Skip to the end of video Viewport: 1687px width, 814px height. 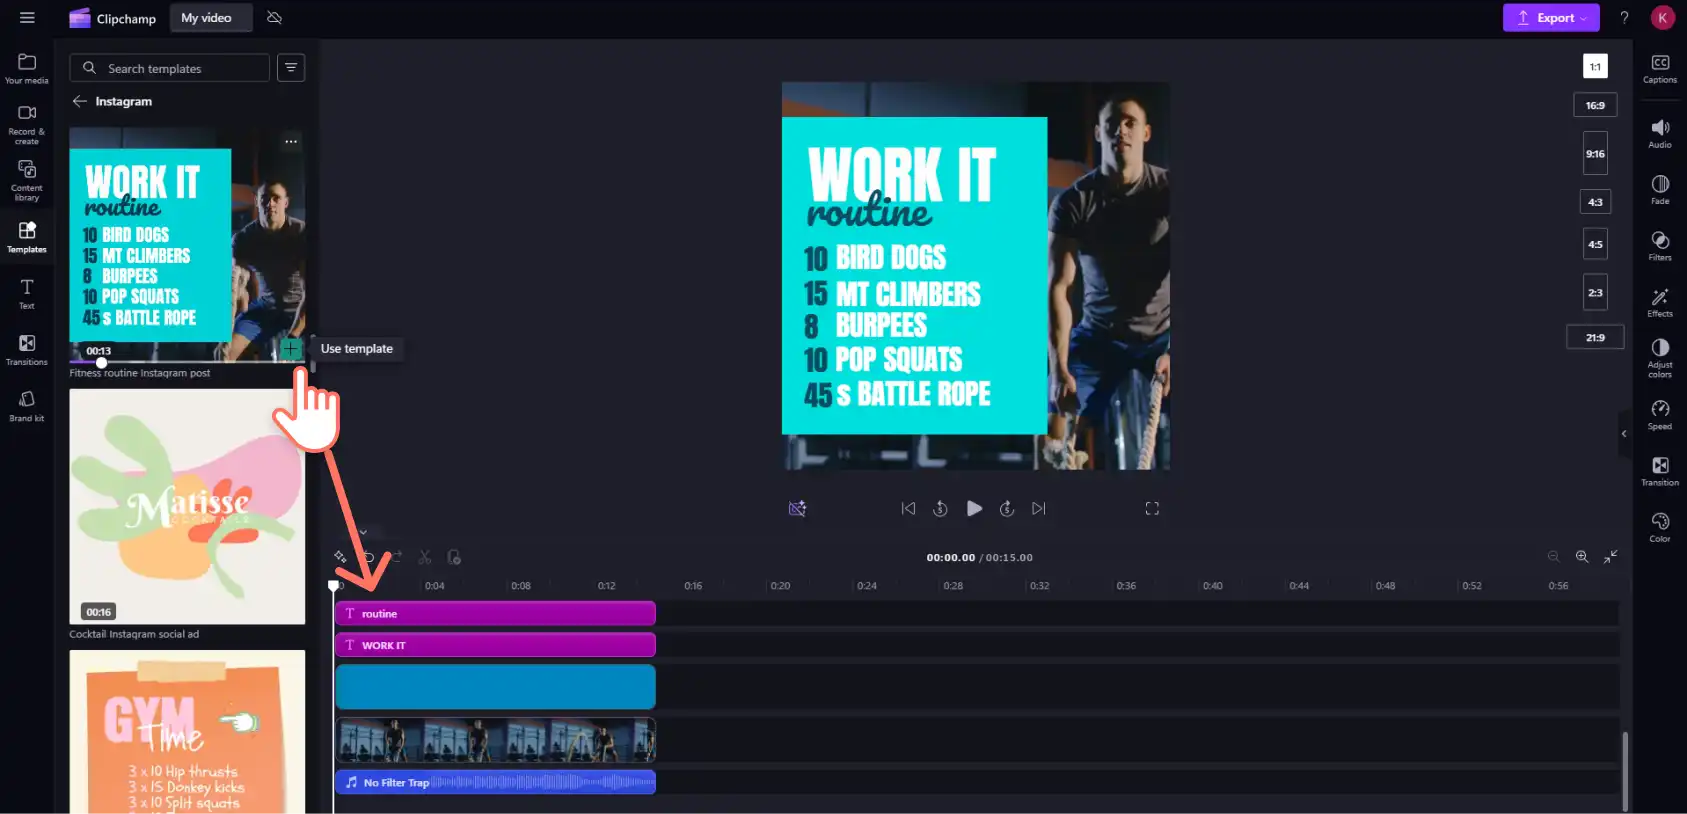(x=1039, y=509)
